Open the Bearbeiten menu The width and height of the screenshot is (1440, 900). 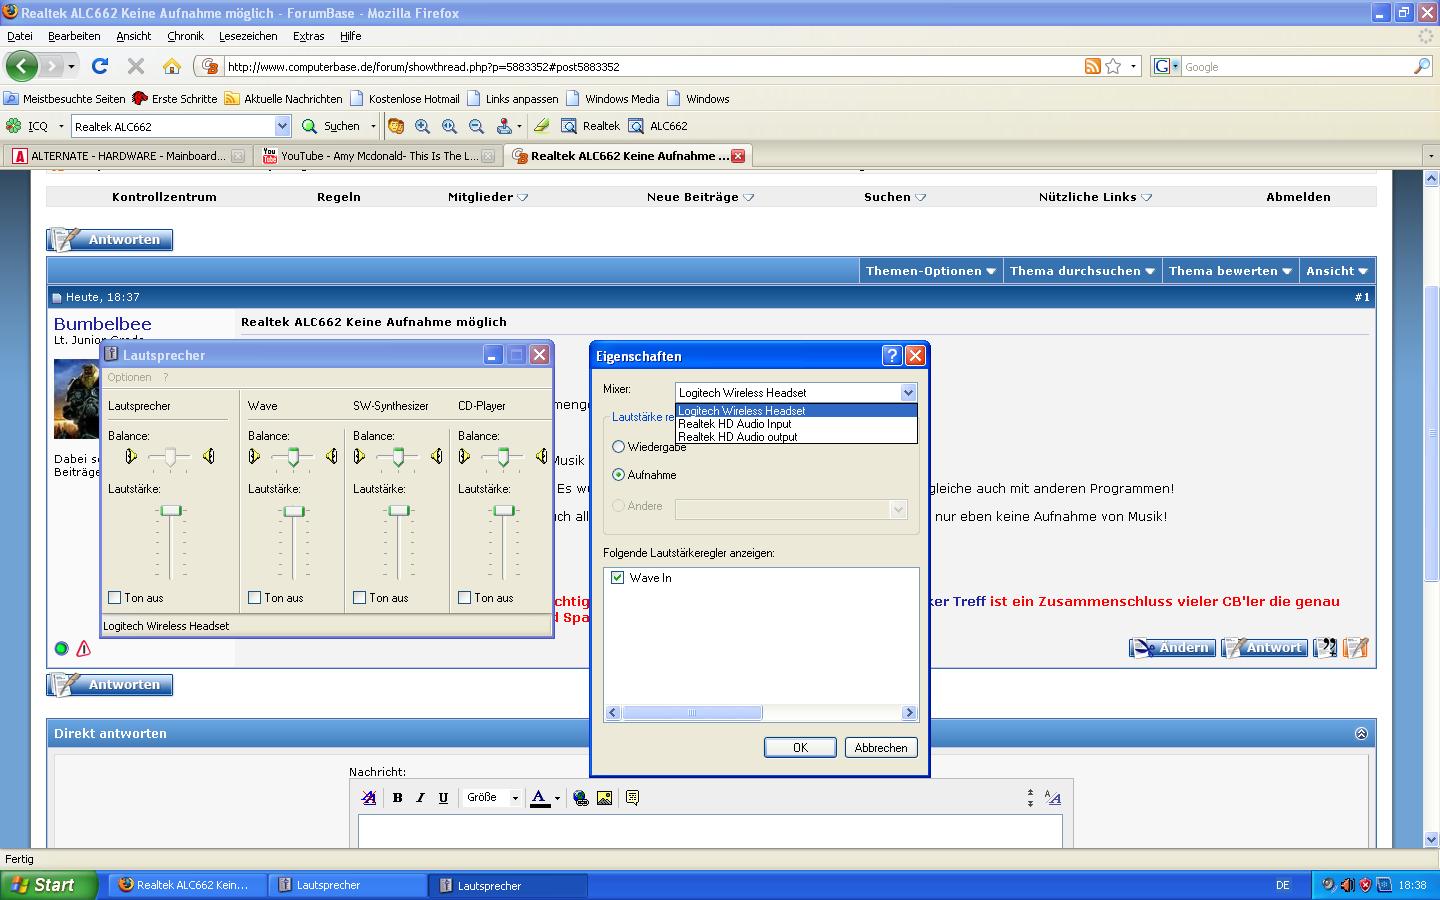[x=74, y=36]
